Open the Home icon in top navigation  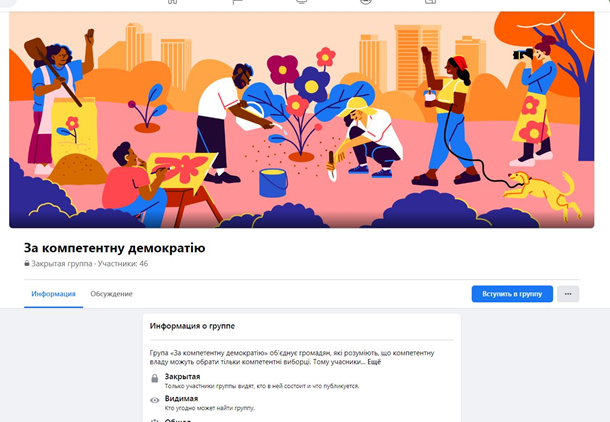172,2
